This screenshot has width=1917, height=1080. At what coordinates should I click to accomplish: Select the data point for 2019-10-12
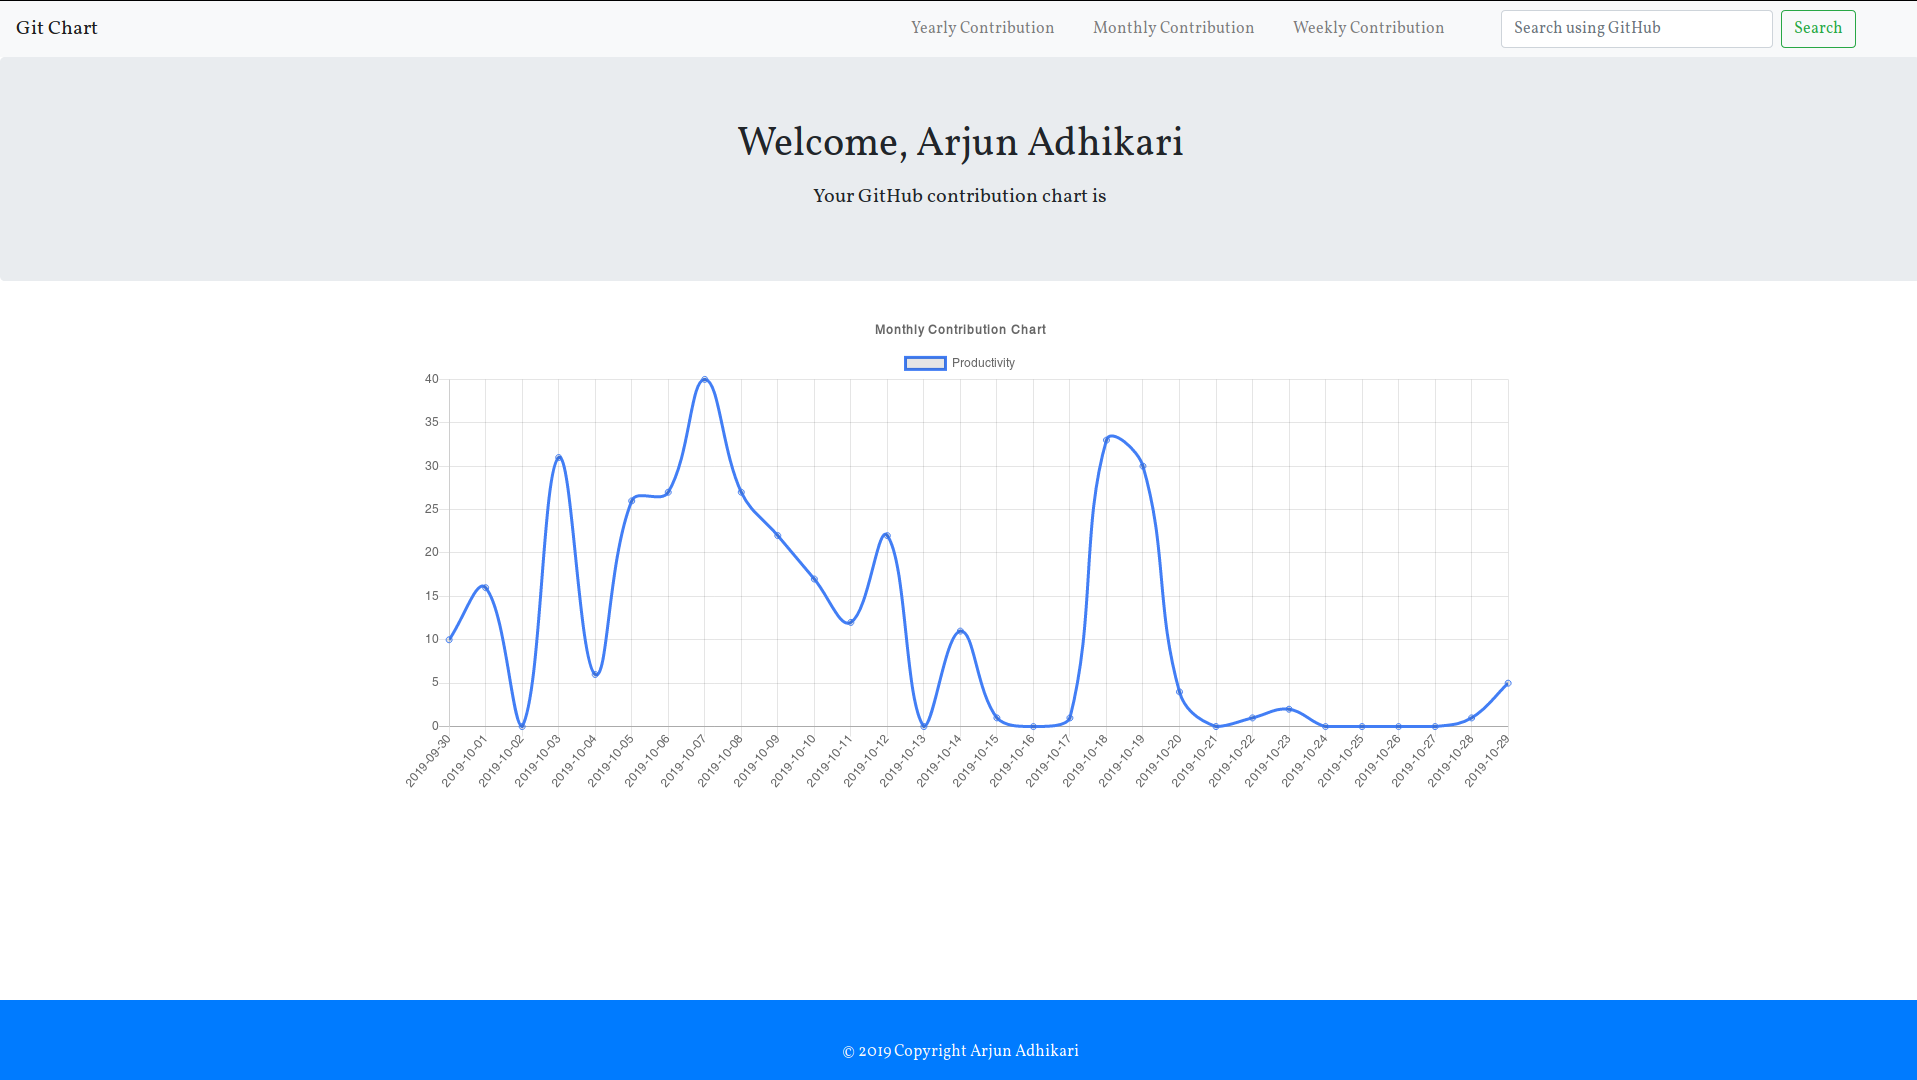pos(887,536)
